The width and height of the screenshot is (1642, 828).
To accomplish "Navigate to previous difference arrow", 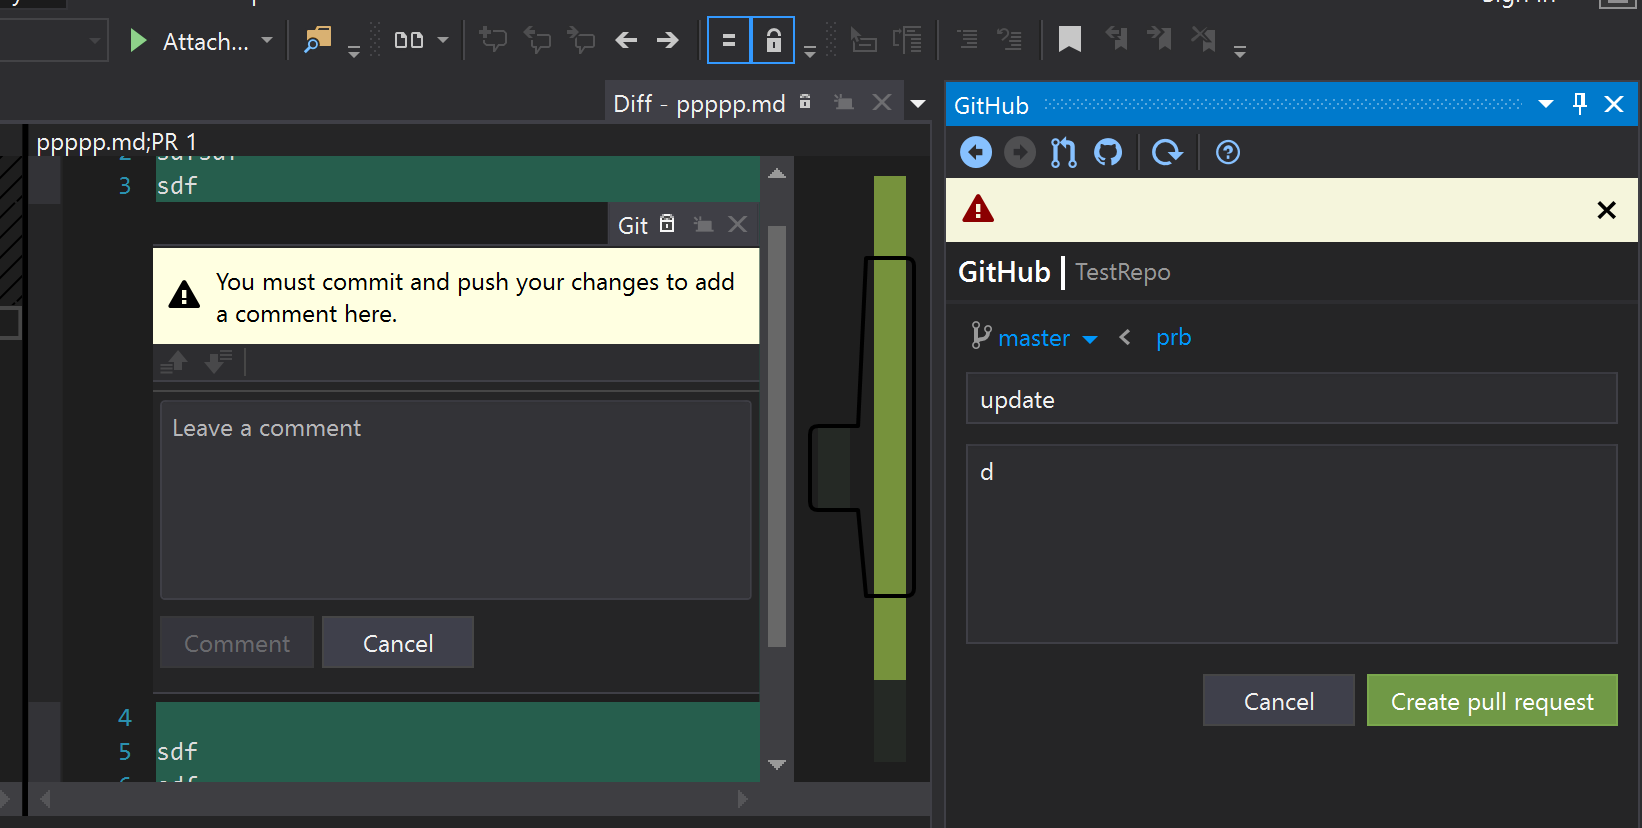I will click(626, 40).
